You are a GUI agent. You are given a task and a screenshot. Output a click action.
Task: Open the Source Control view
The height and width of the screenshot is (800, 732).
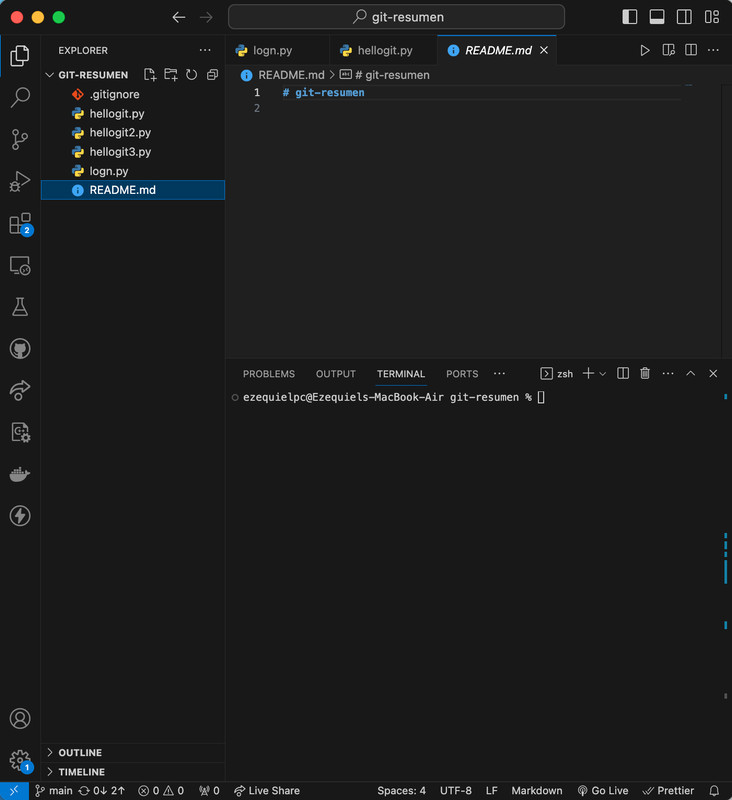tap(20, 139)
